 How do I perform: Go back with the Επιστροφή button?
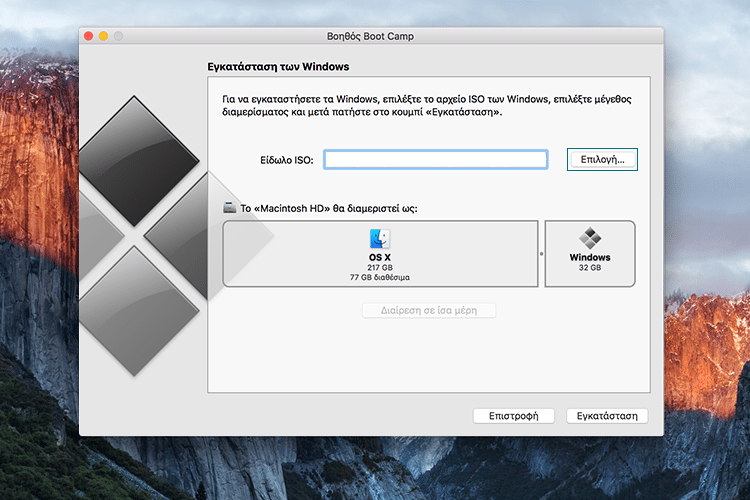click(x=514, y=416)
